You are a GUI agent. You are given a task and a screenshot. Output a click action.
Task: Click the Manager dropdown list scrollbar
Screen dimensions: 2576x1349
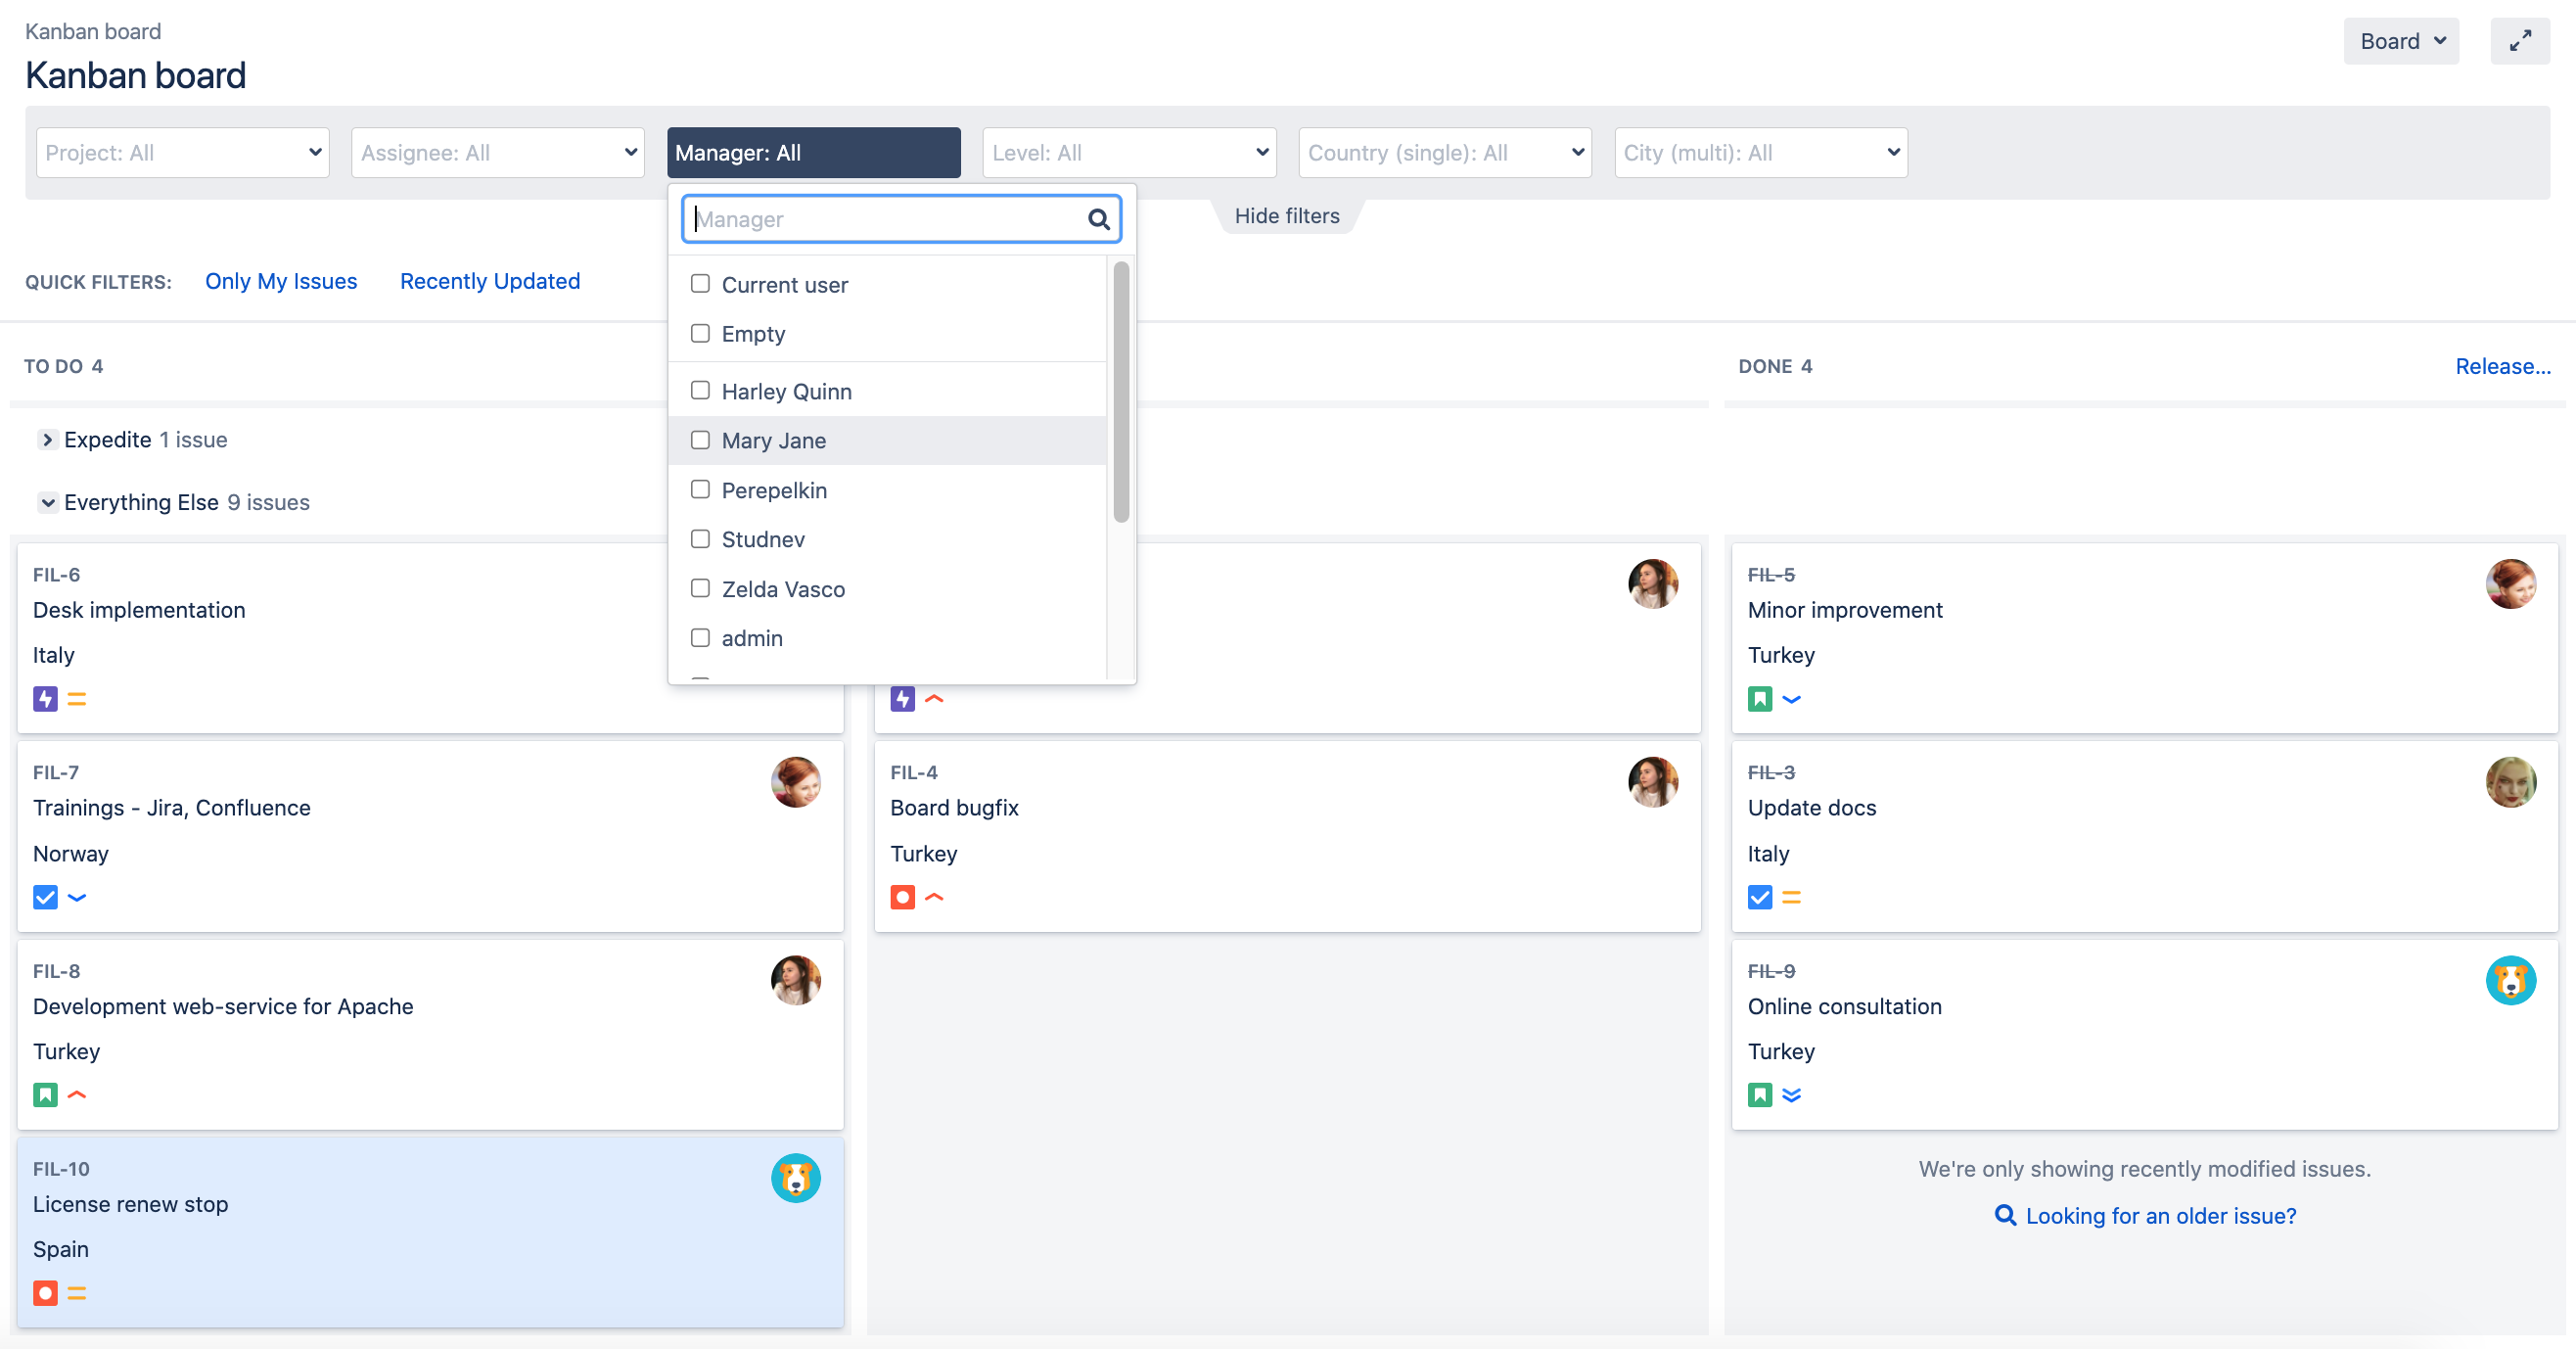pos(1121,391)
